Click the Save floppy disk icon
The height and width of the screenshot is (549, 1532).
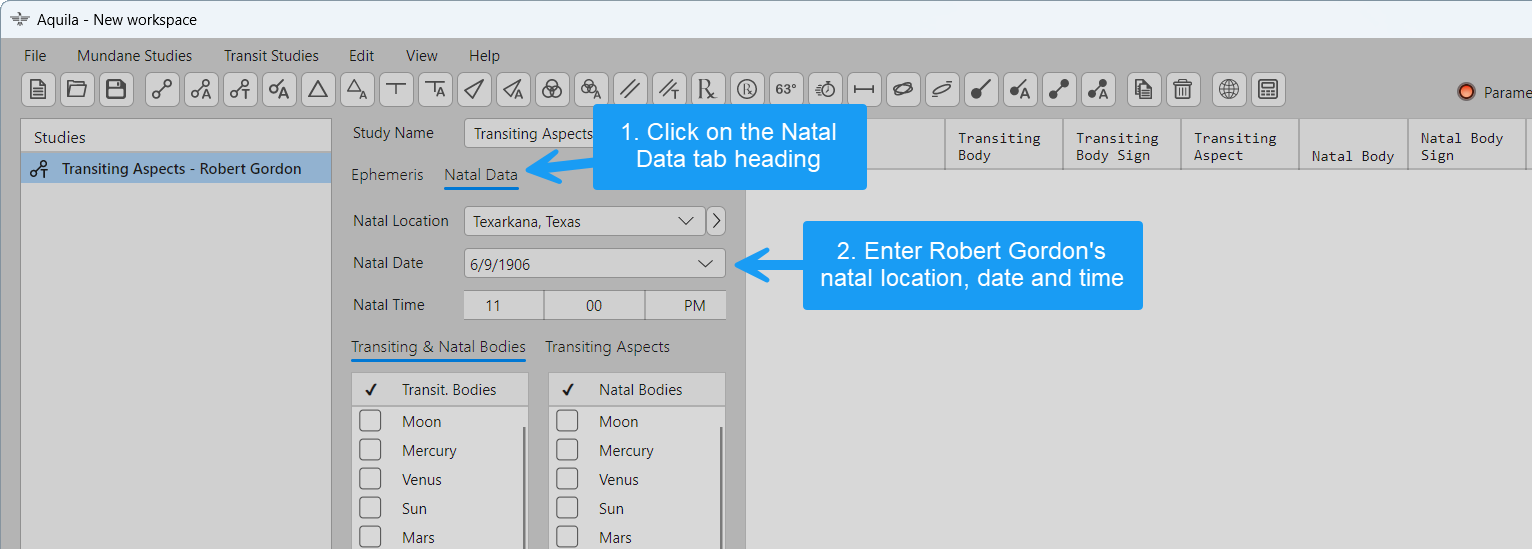(116, 89)
